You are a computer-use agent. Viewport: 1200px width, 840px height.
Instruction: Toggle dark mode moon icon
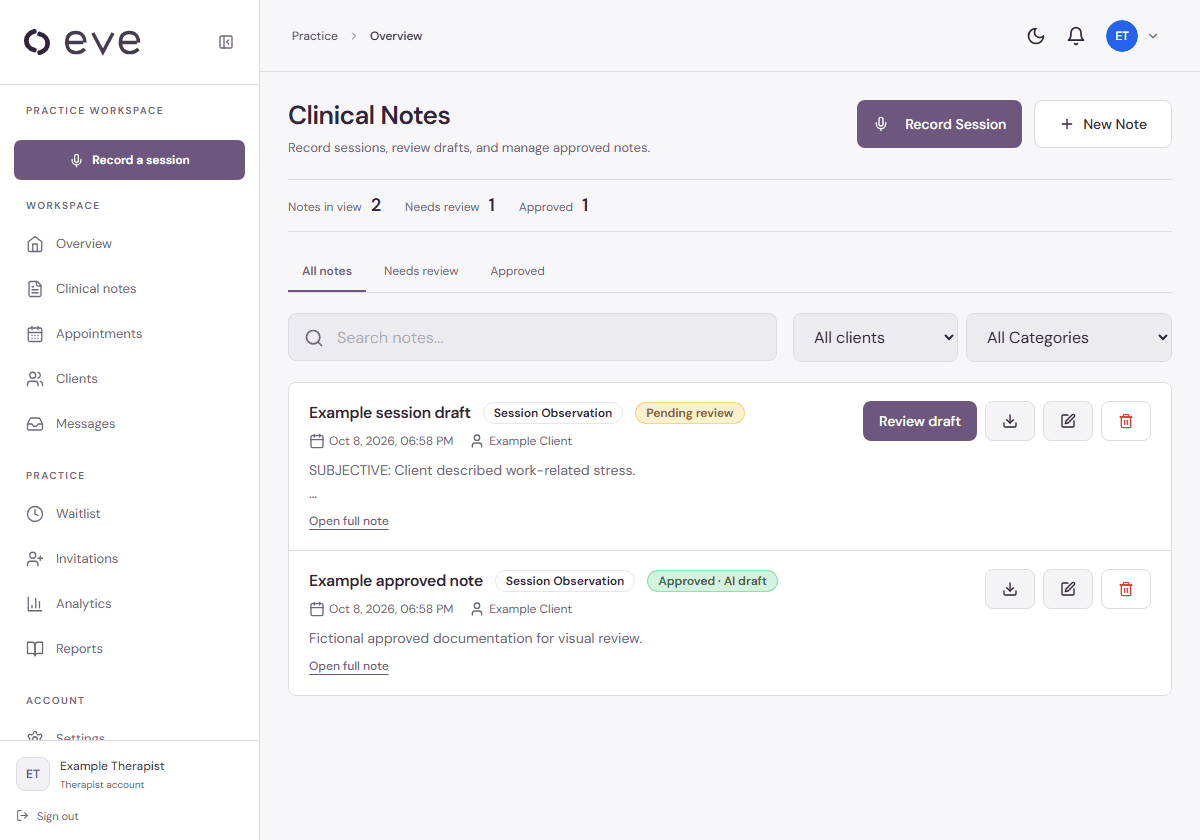tap(1036, 36)
